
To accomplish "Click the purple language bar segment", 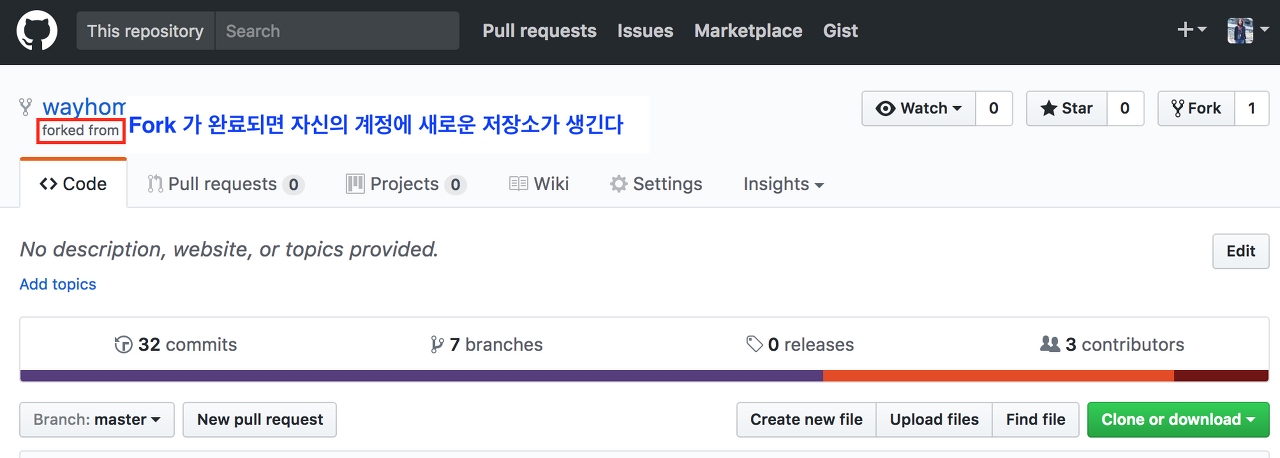I will (421, 376).
